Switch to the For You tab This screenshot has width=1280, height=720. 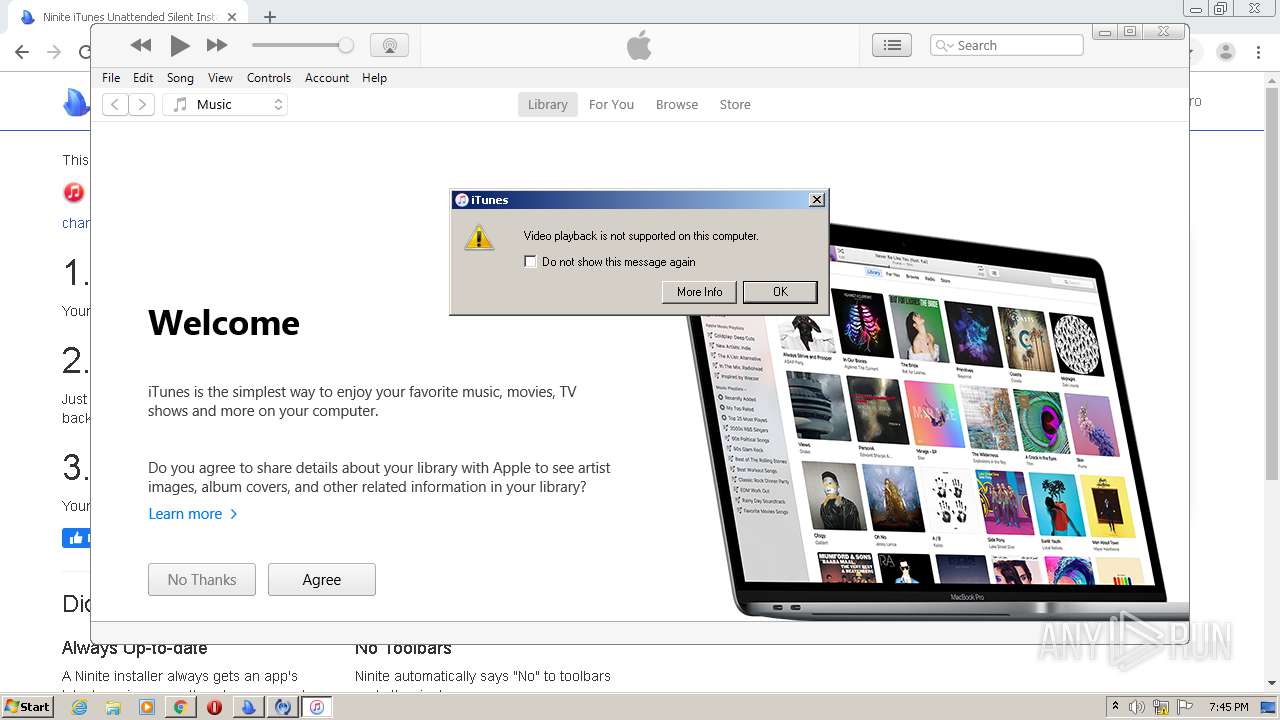(611, 104)
